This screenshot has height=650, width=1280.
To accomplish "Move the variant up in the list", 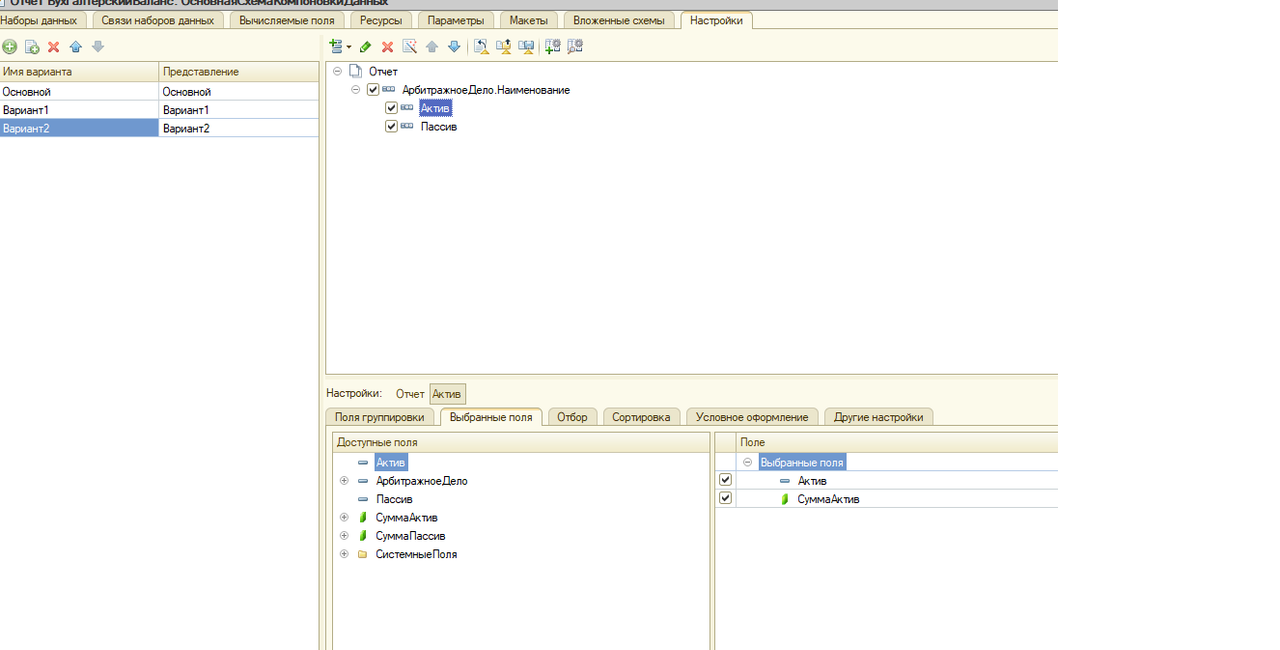I will click(x=76, y=47).
